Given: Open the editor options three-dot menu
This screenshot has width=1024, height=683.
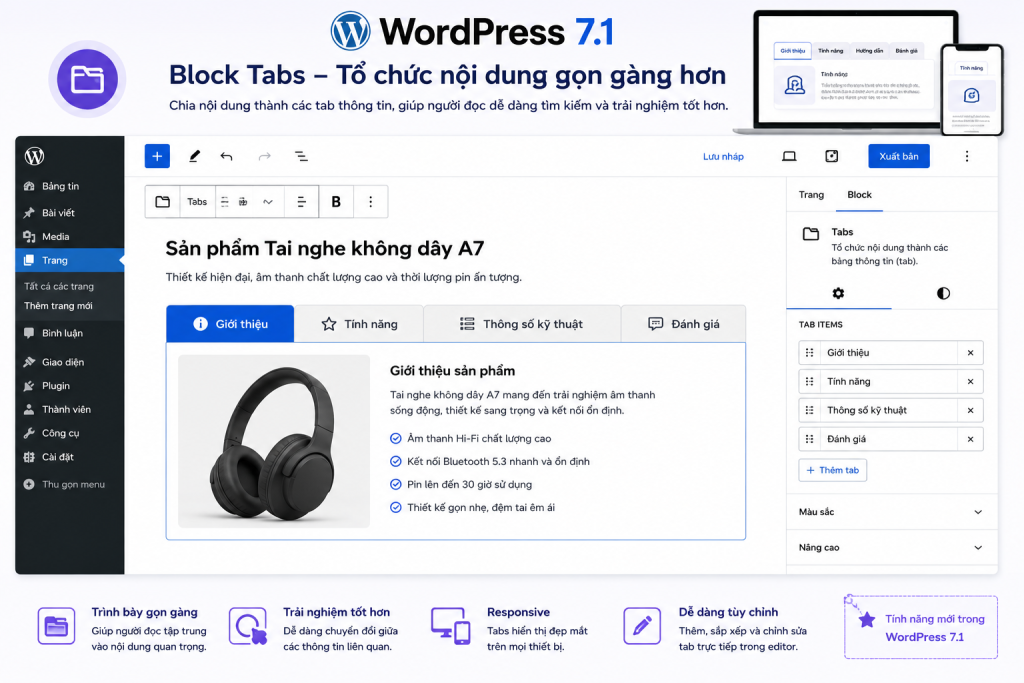Looking at the screenshot, I should click(x=967, y=156).
